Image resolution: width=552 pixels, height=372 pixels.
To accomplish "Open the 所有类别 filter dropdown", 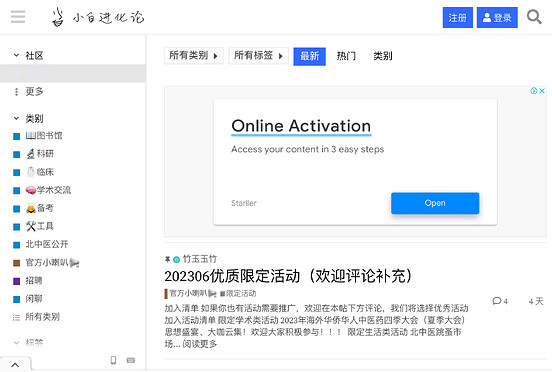I will 194,56.
